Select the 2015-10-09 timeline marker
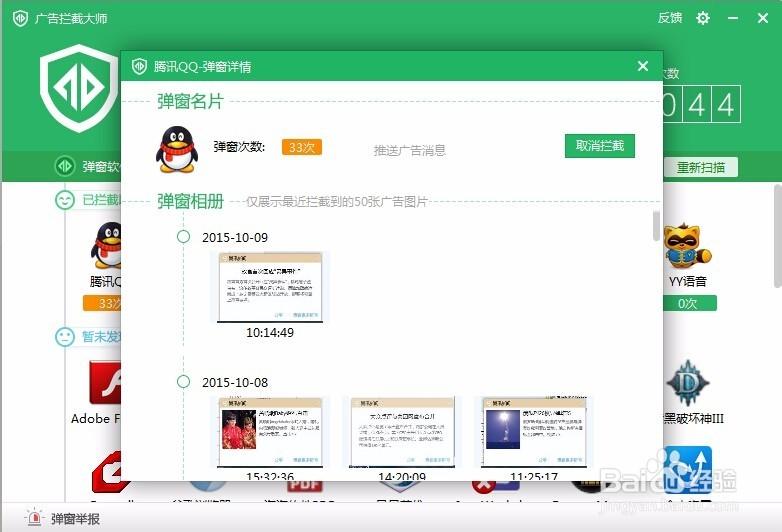The height and width of the screenshot is (532, 782). pos(184,236)
